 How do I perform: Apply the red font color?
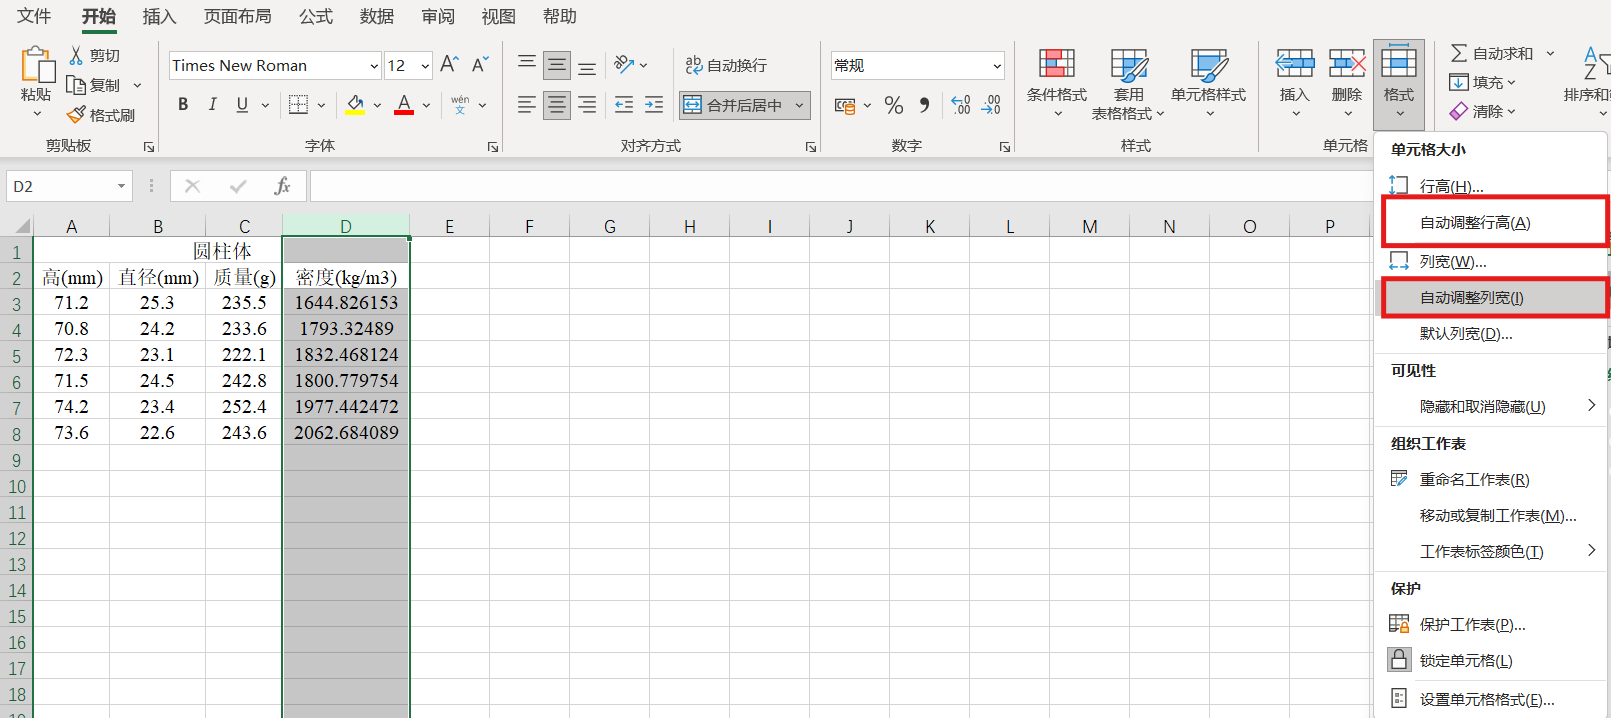404,104
